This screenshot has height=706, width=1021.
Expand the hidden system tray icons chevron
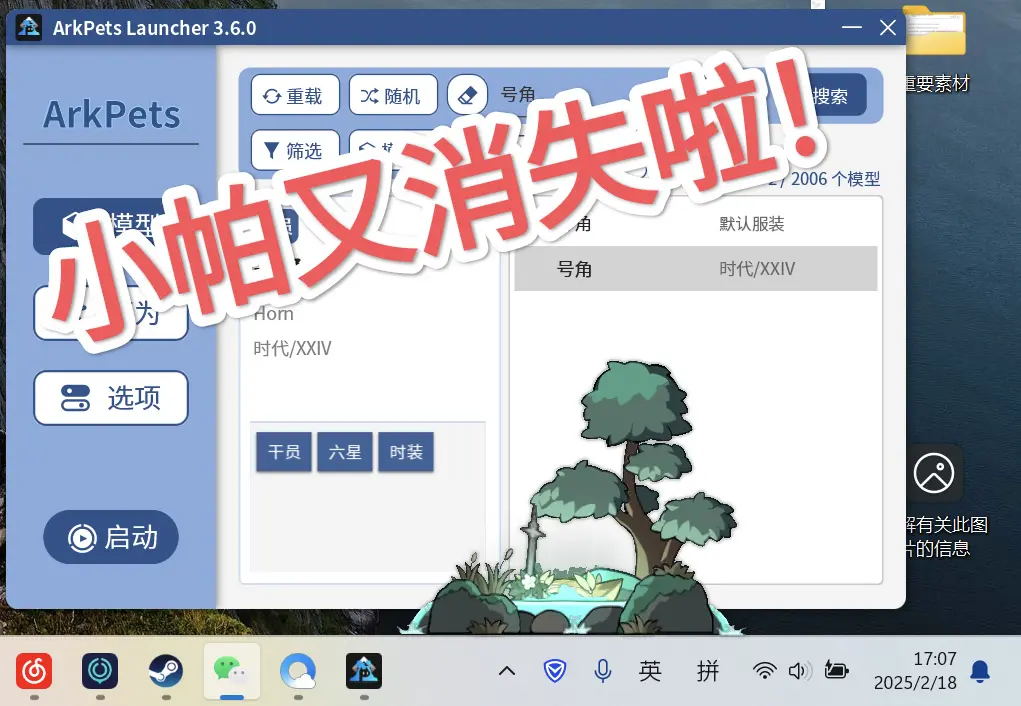click(507, 671)
